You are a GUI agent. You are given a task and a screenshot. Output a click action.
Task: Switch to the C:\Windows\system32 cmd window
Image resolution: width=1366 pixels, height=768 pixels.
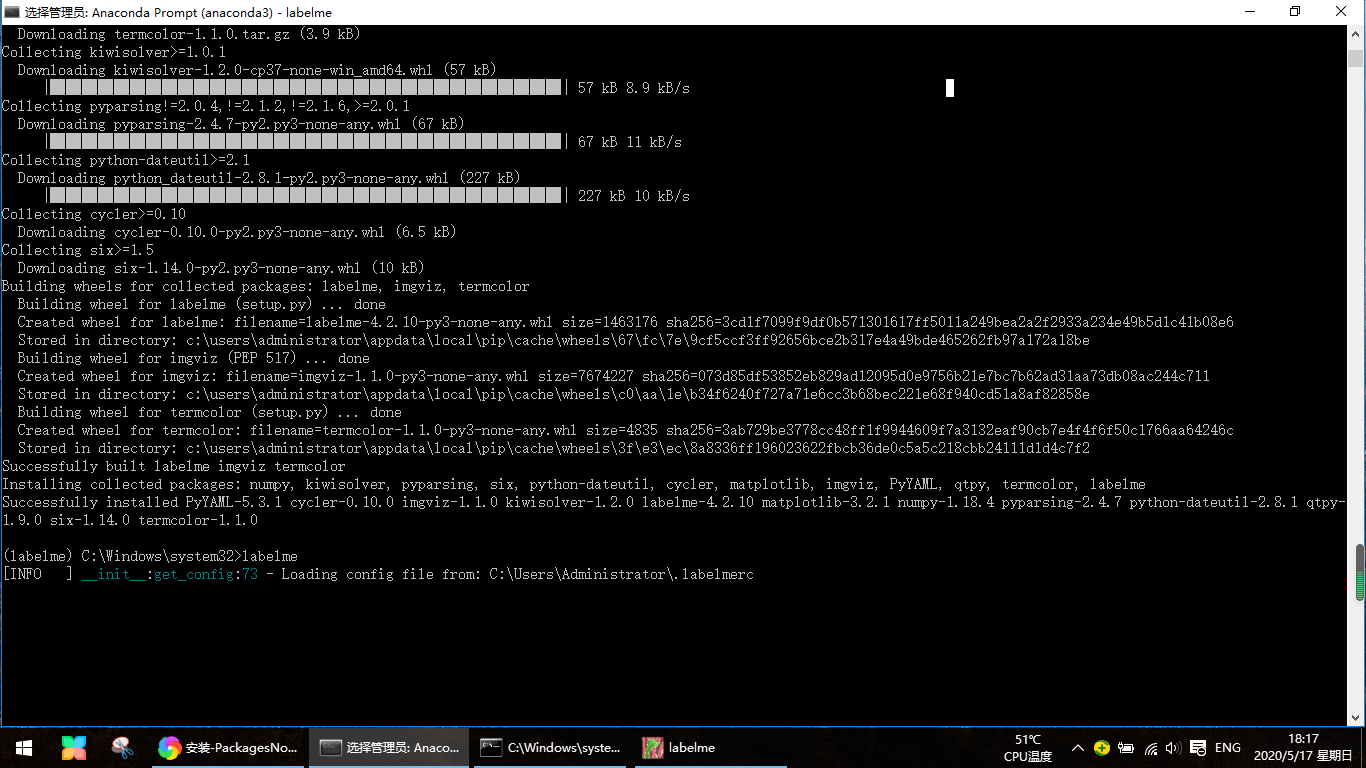[x=551, y=748]
